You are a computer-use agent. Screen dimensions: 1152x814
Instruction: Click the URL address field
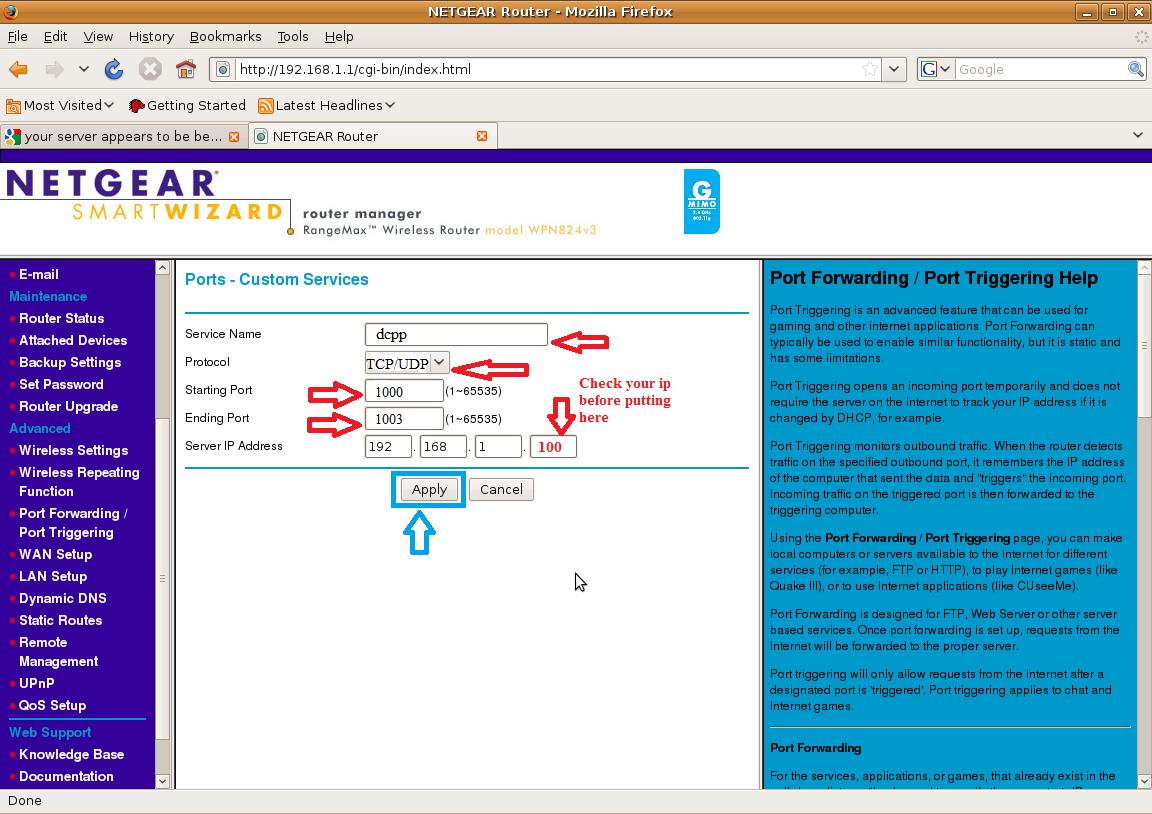547,69
